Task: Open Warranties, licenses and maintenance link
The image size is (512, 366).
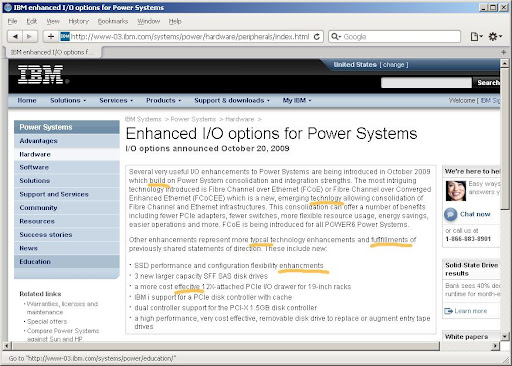Action: (62, 308)
